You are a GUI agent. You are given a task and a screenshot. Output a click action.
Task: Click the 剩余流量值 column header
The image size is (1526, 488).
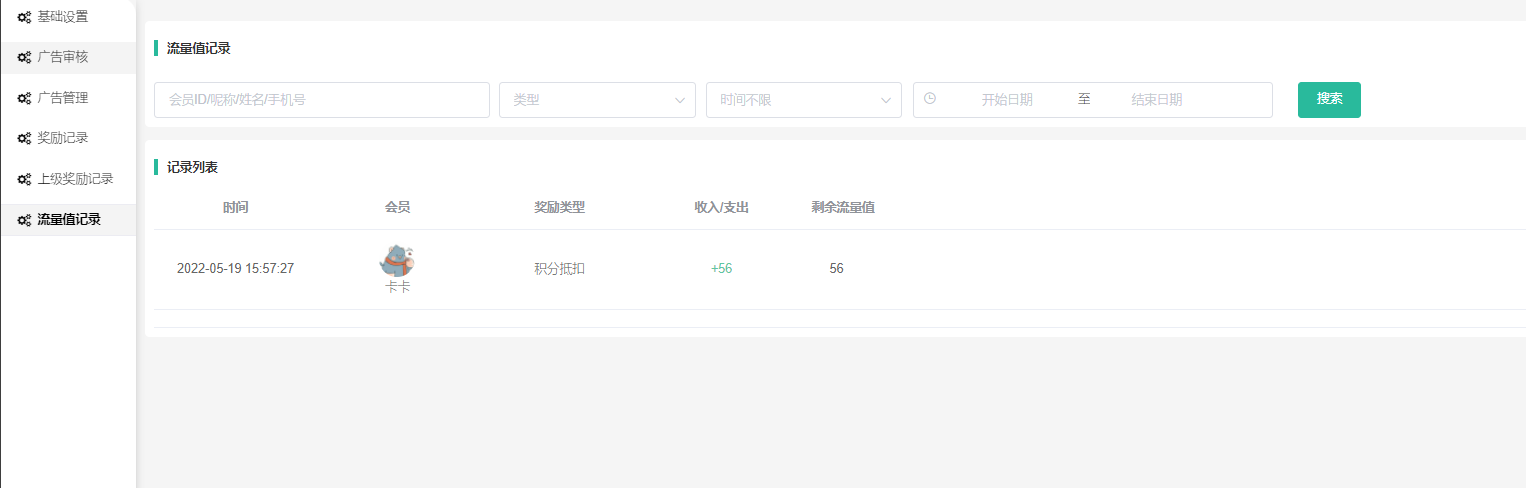click(843, 208)
